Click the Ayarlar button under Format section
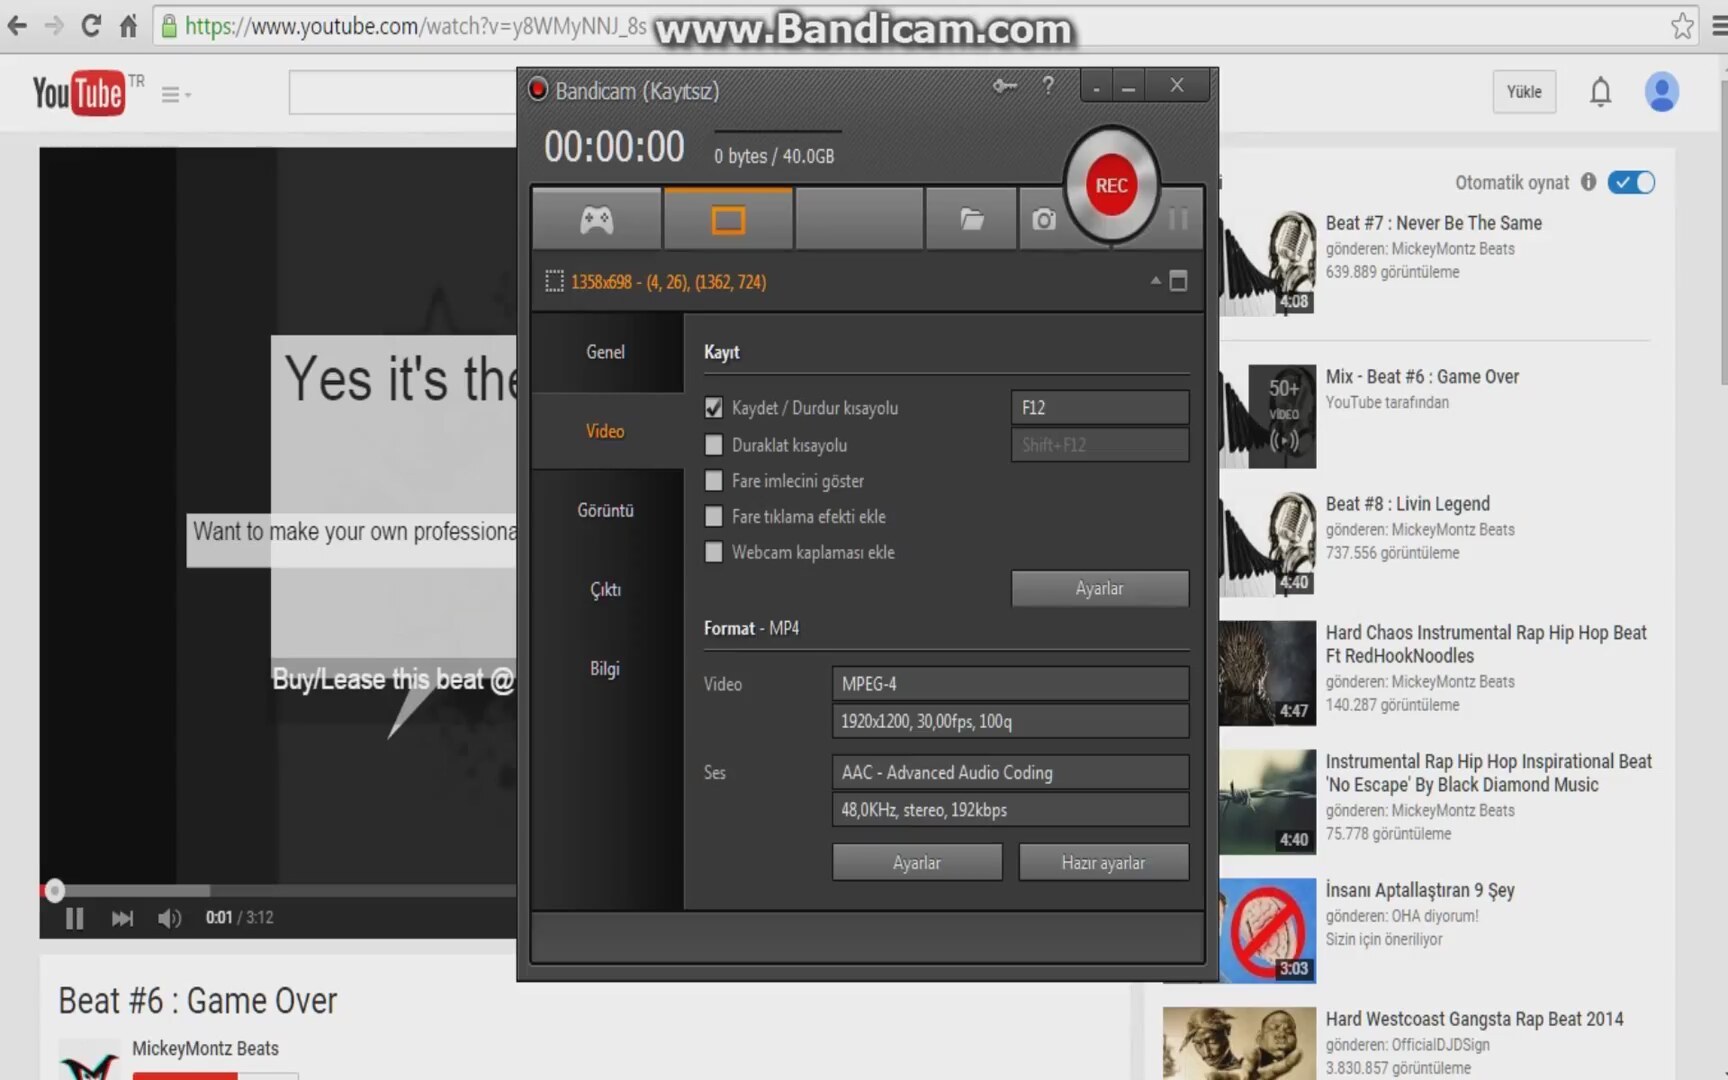The height and width of the screenshot is (1080, 1728). tap(917, 862)
